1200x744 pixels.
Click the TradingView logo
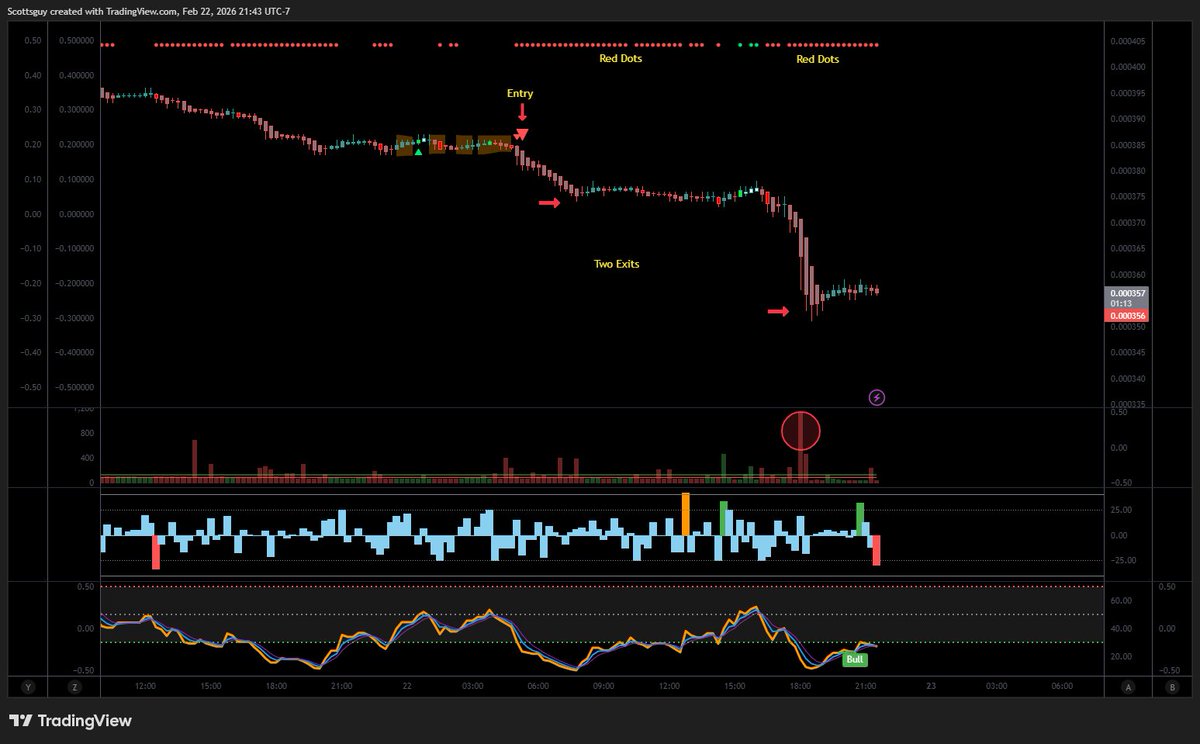point(70,720)
